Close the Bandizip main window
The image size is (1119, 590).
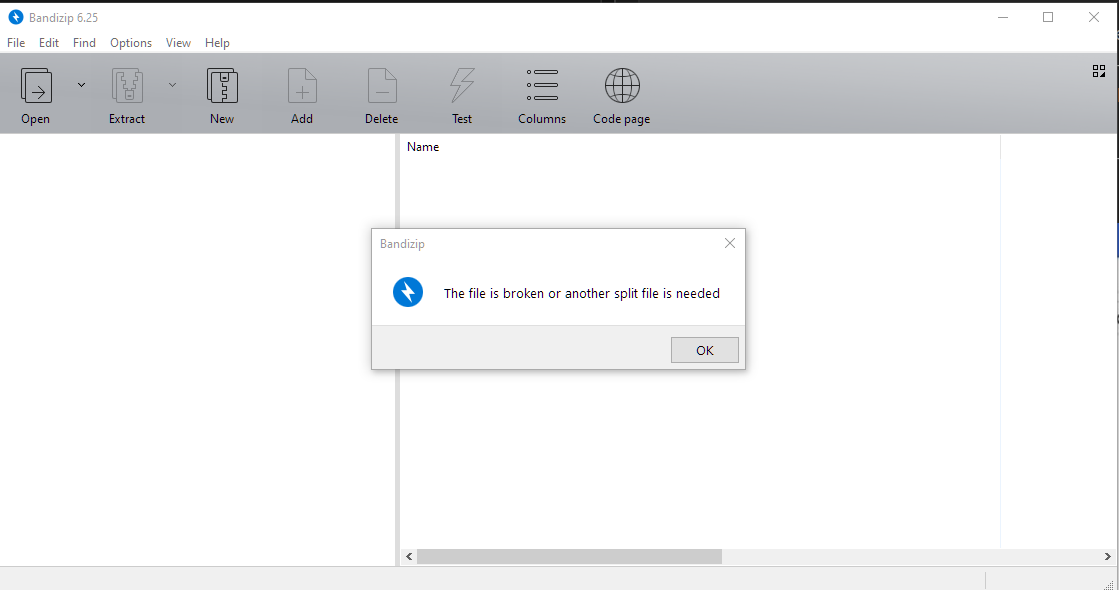pos(1093,17)
